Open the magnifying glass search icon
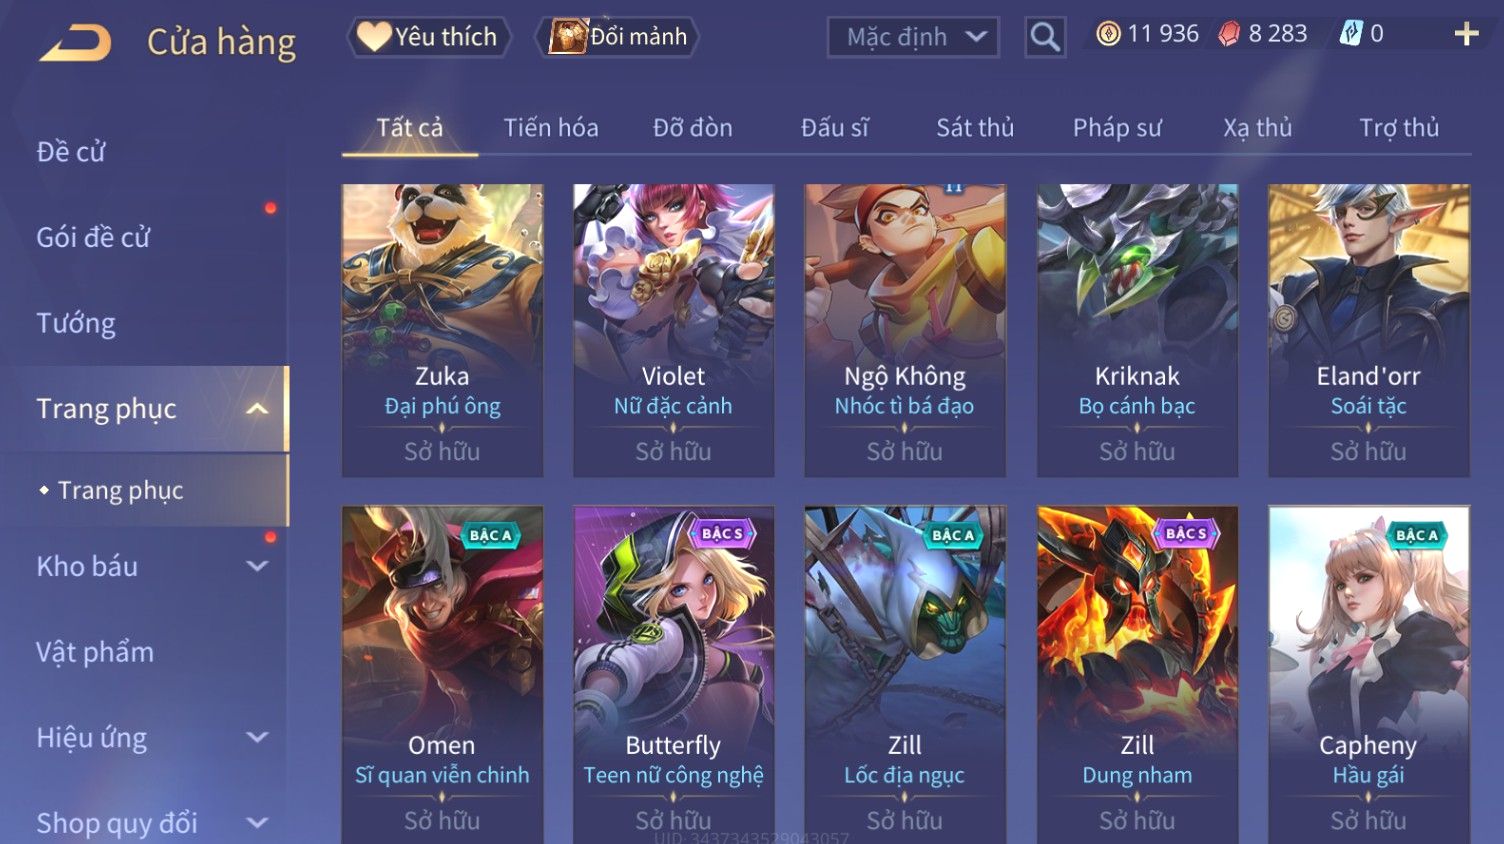 click(x=1045, y=37)
